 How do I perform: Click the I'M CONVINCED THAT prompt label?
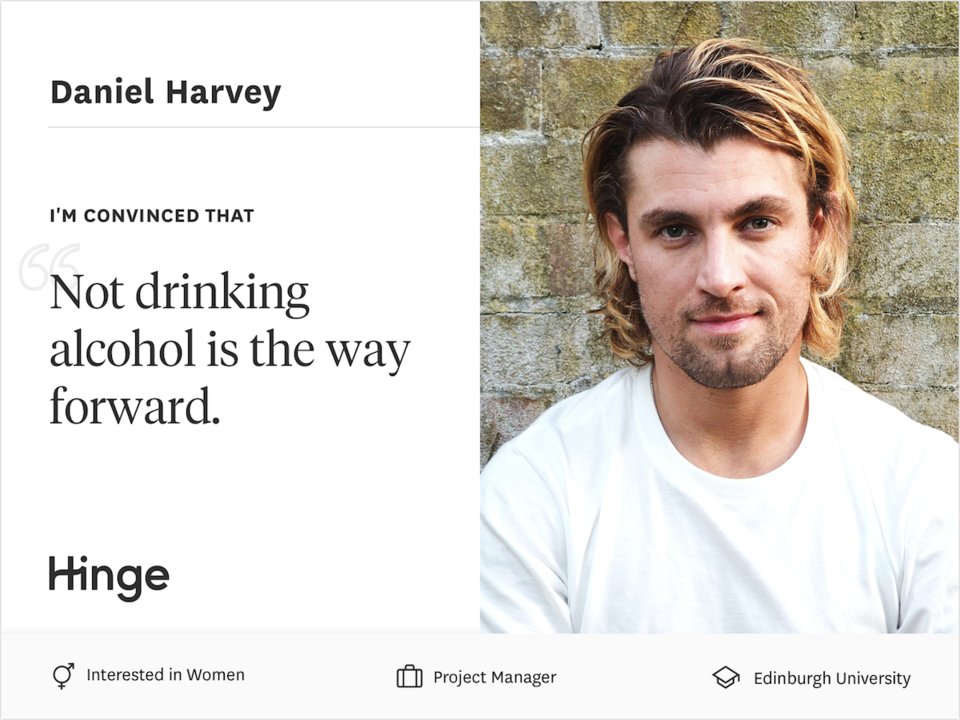pyautogui.click(x=152, y=216)
